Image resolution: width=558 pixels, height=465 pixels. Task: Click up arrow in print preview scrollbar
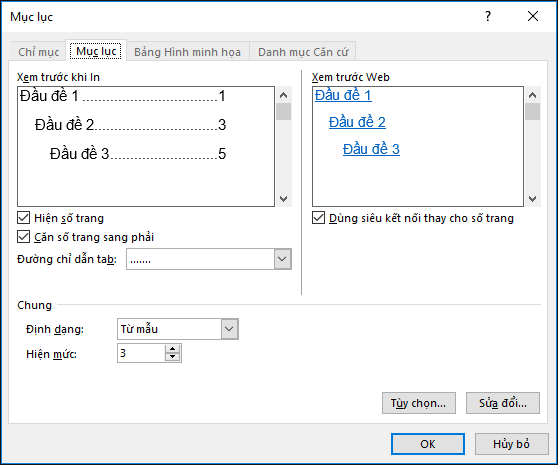284,95
